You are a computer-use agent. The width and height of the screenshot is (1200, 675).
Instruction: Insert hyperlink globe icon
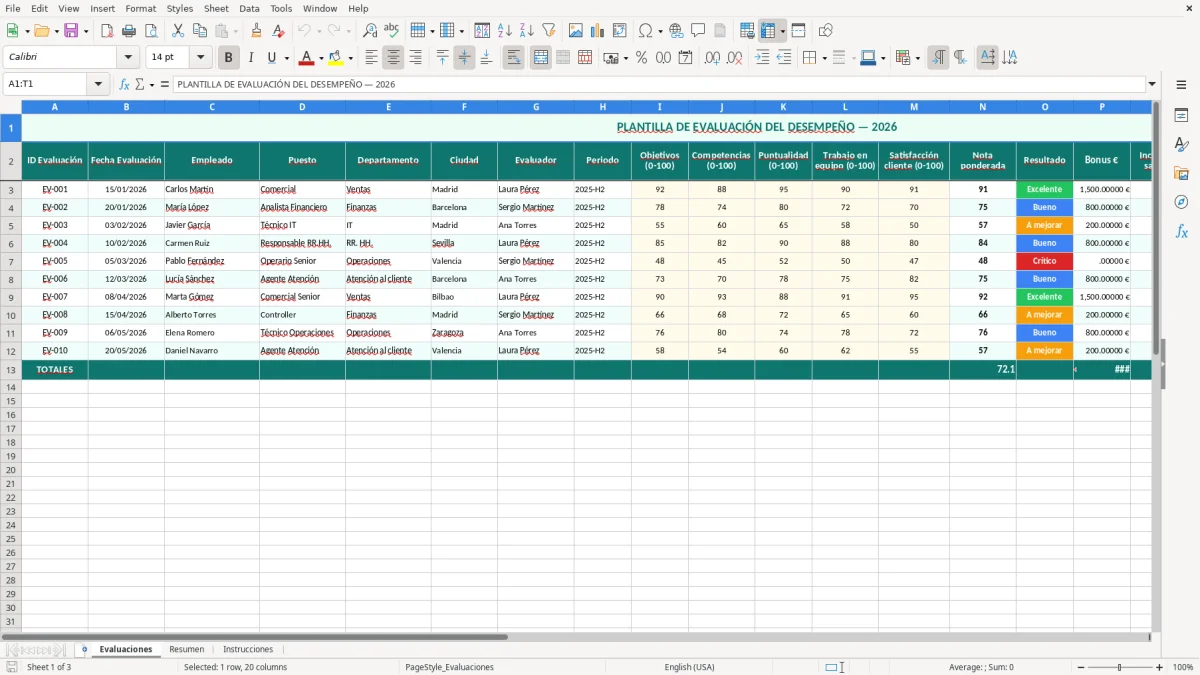pyautogui.click(x=676, y=31)
